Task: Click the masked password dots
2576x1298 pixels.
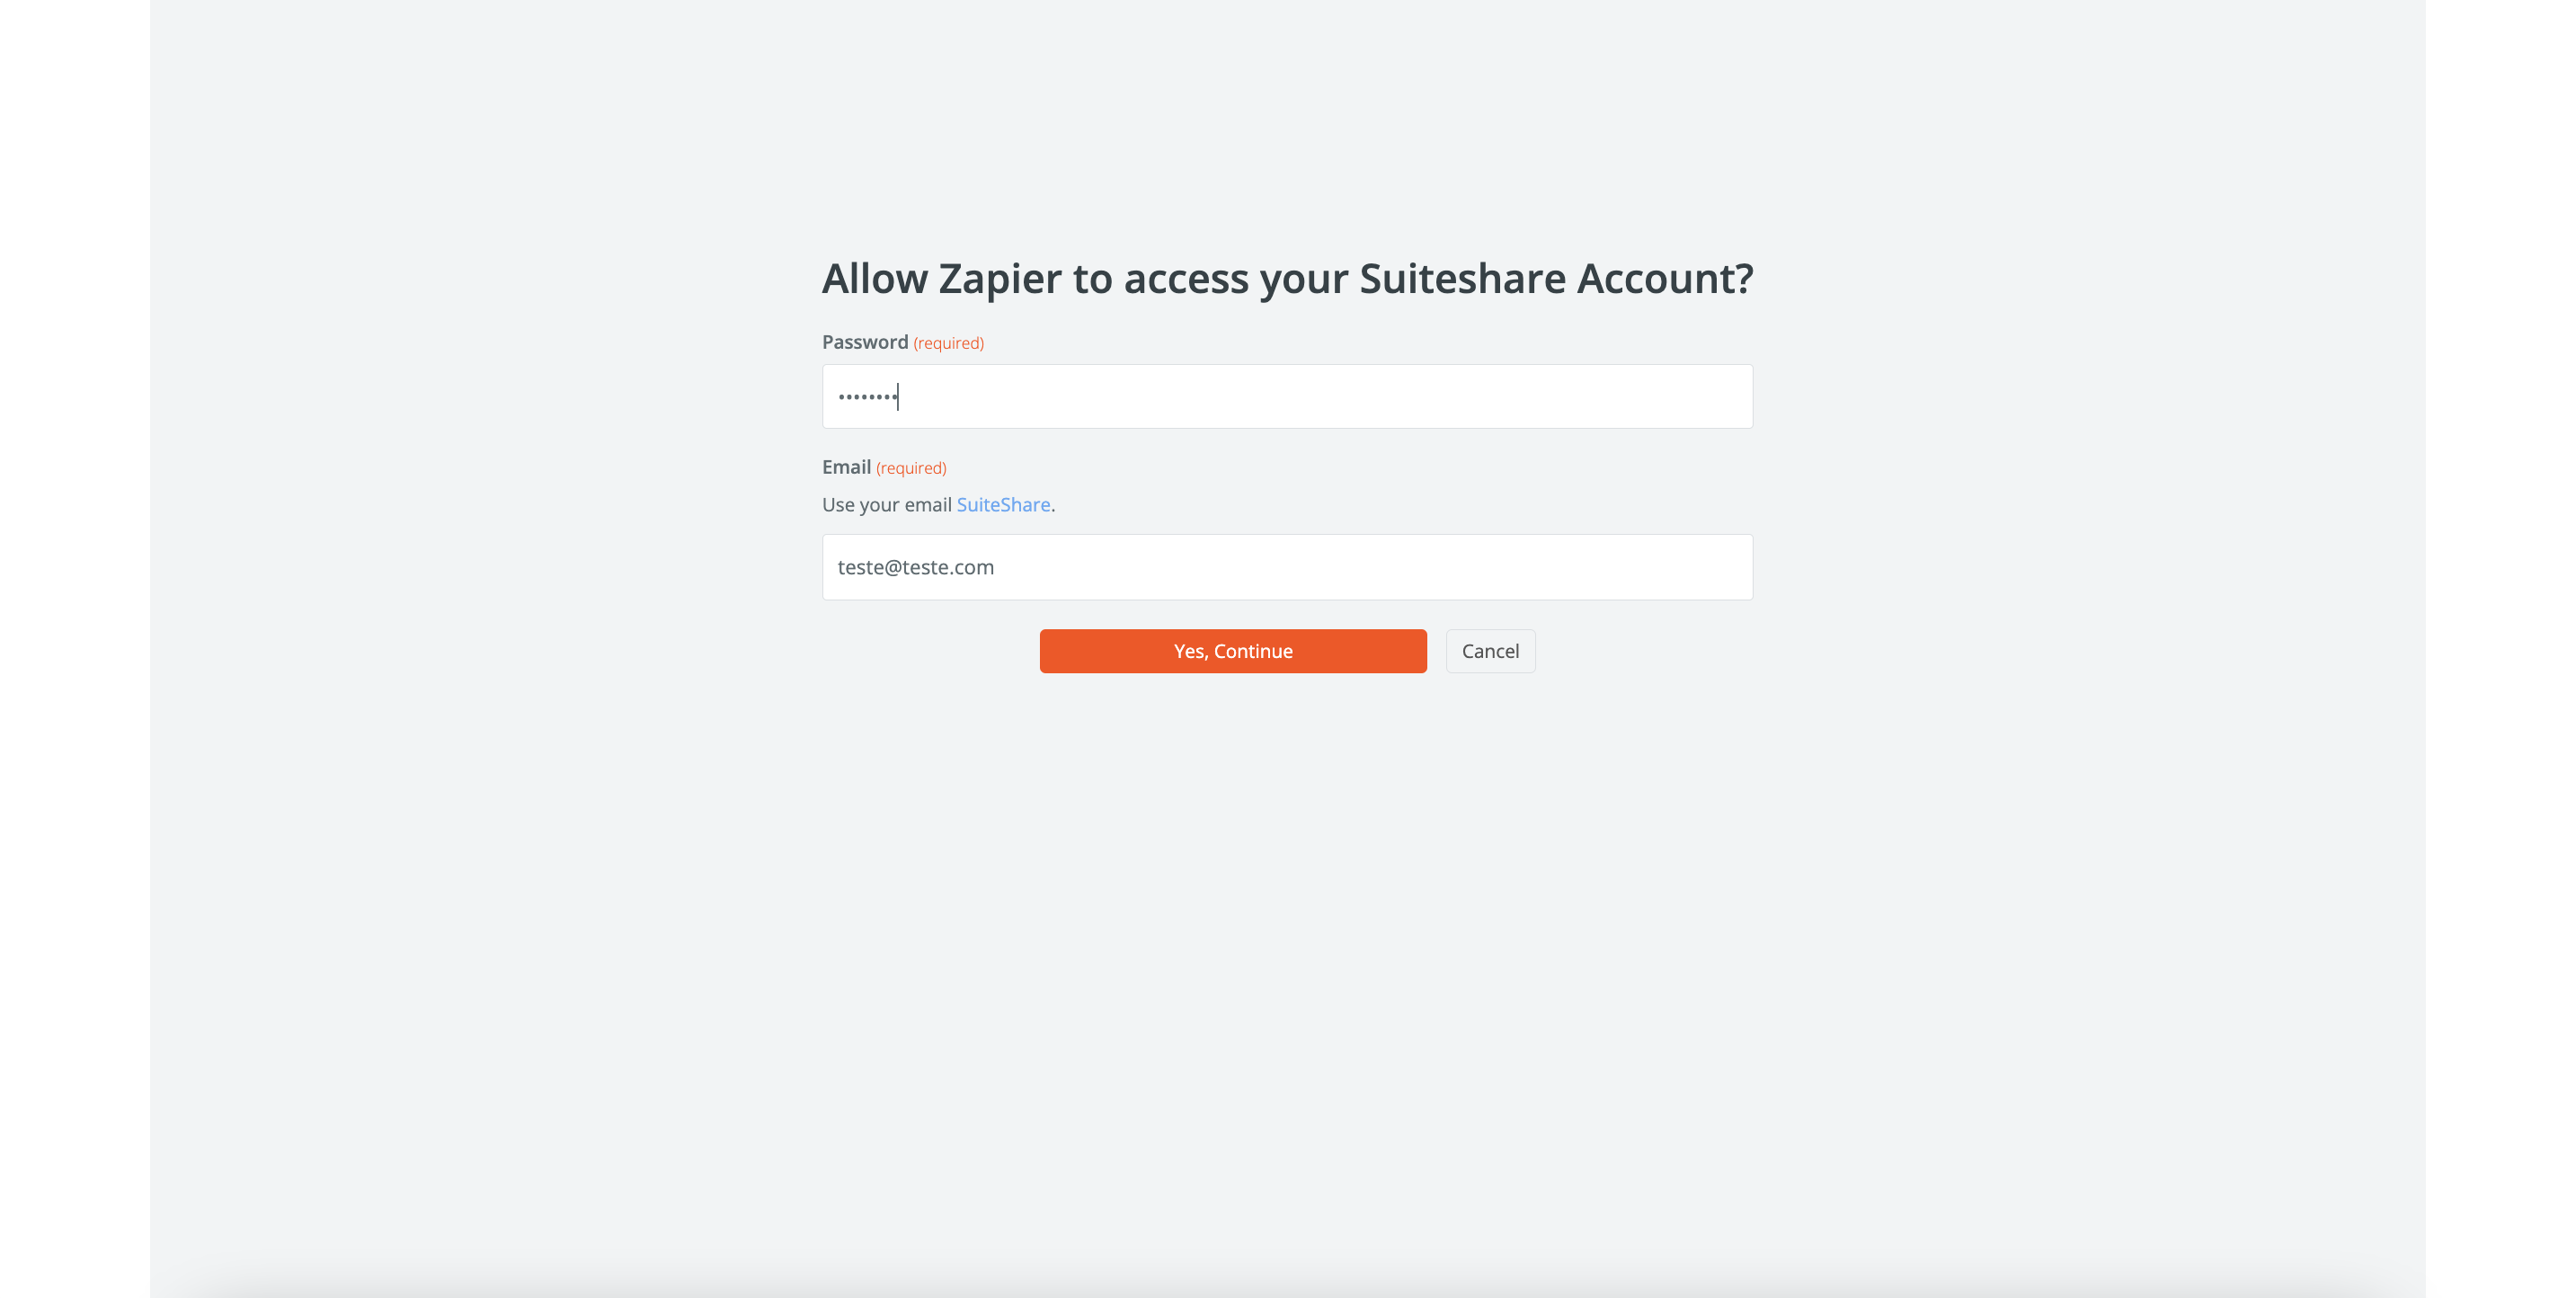Action: click(867, 397)
